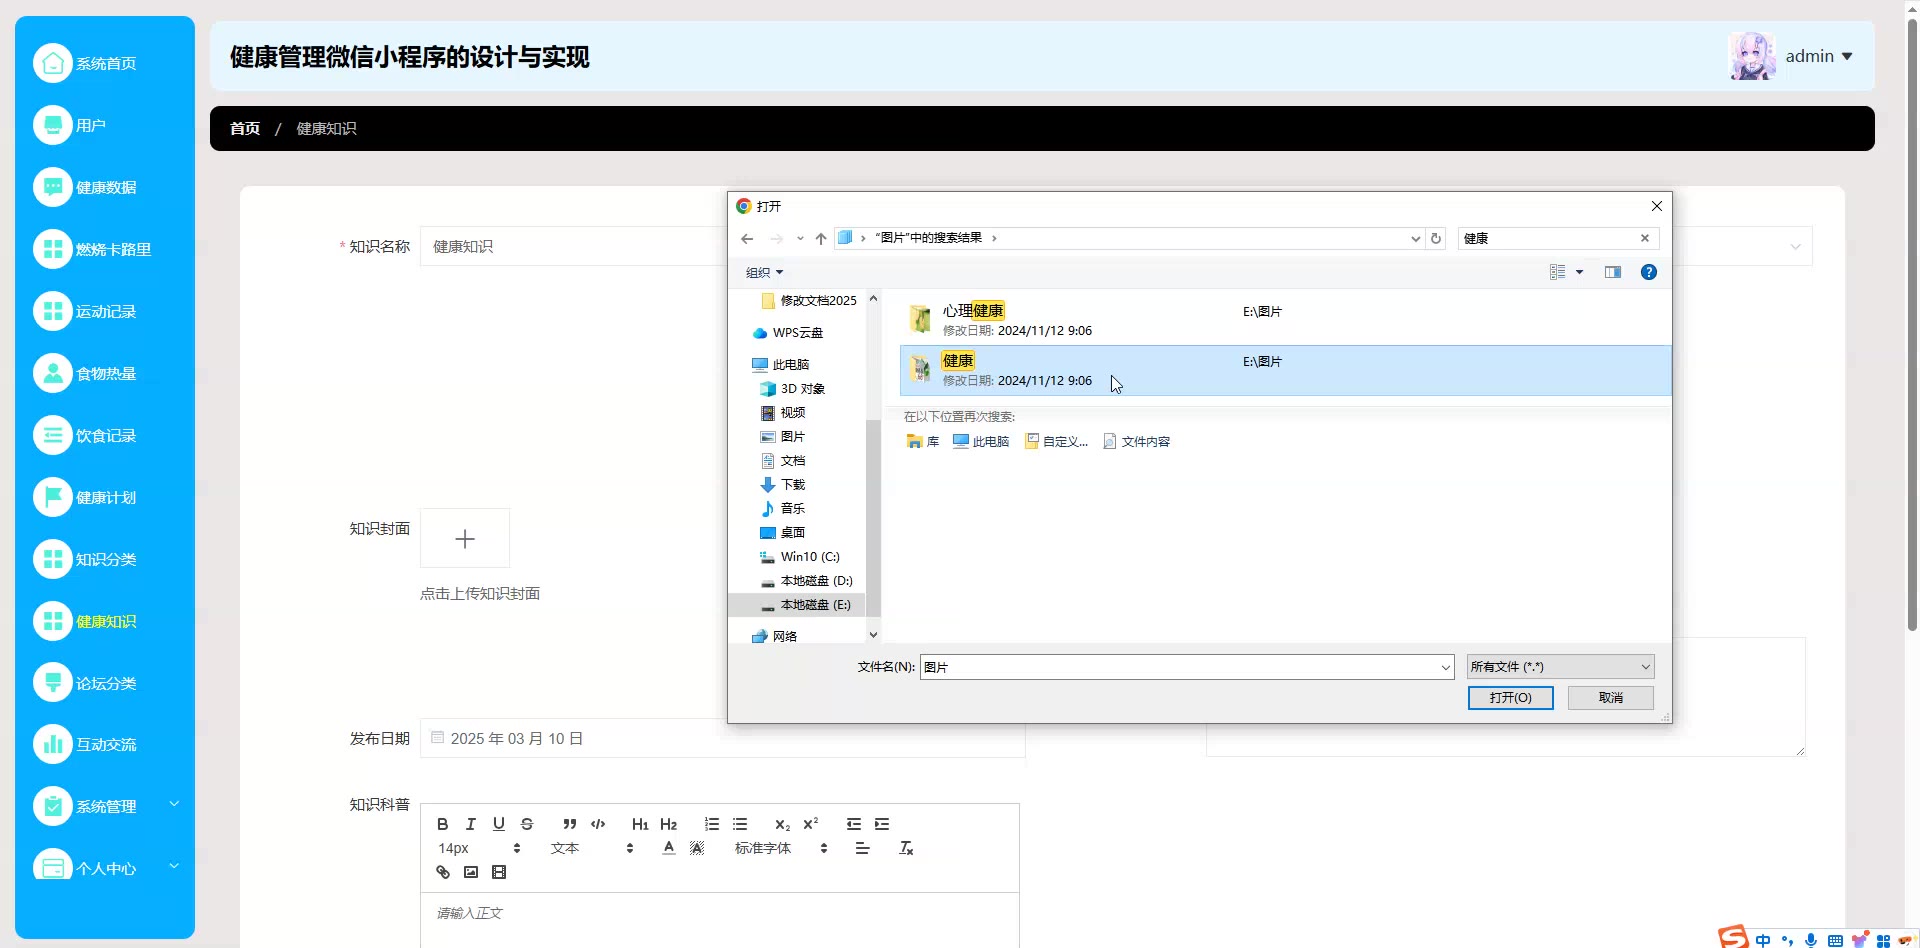Go to 首页 via breadcrumb
The image size is (1920, 948).
[x=245, y=128]
